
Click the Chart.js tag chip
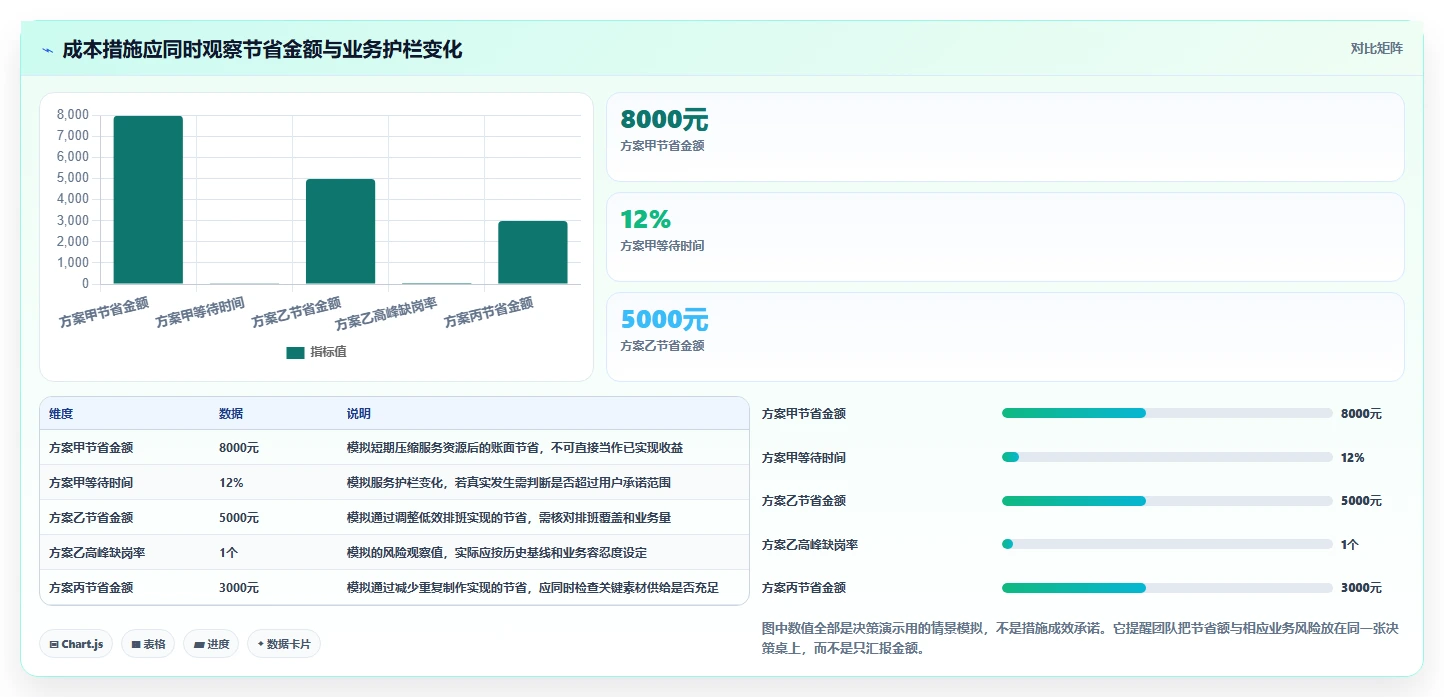pyautogui.click(x=76, y=644)
